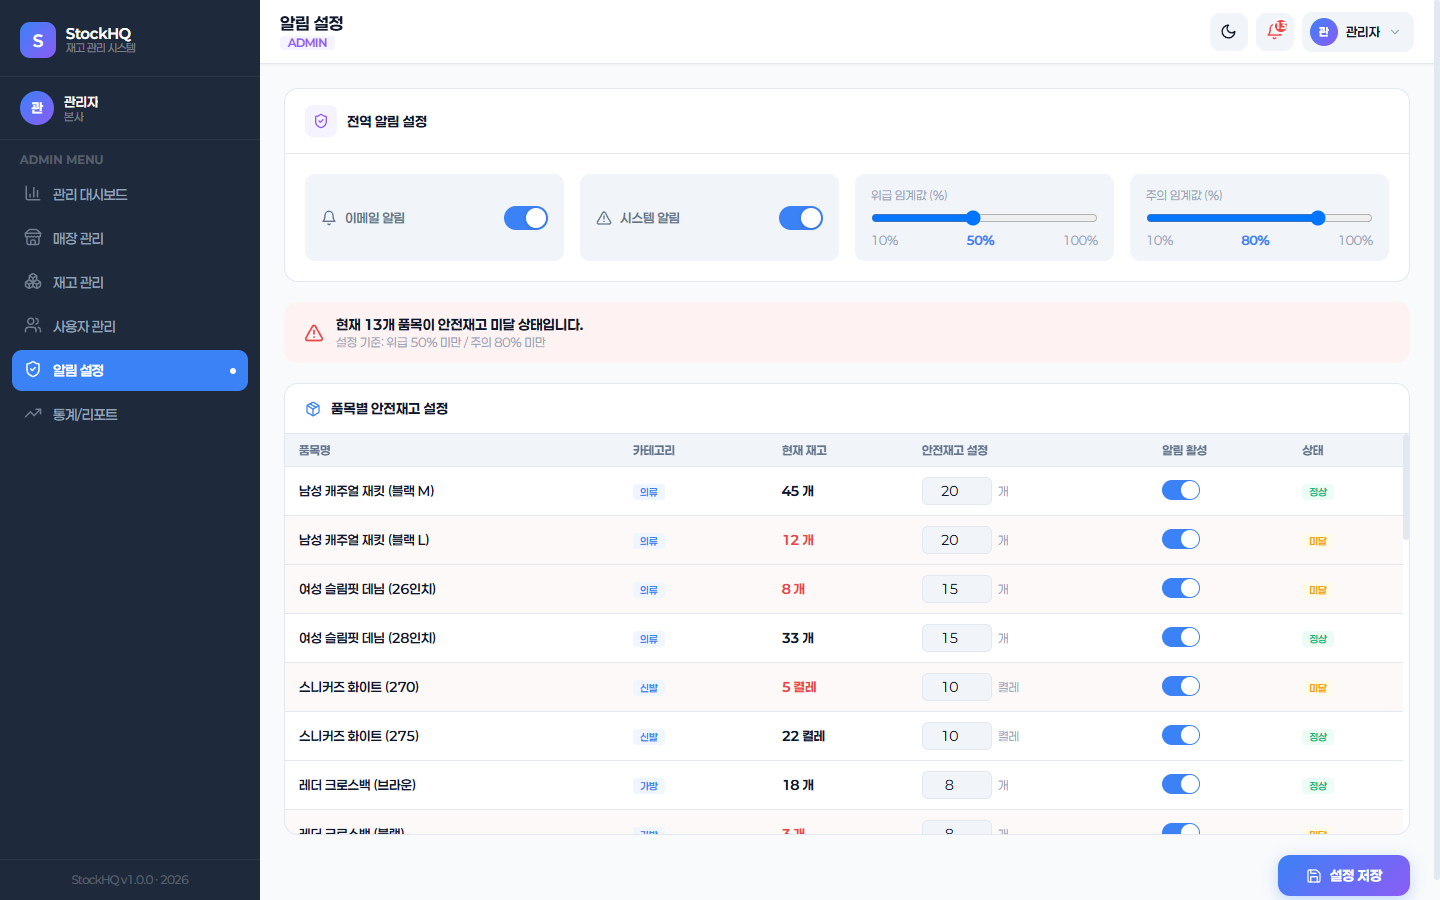Toggle alert for 스니커즈 화이트 (270)
The image size is (1440, 900).
[x=1181, y=686]
